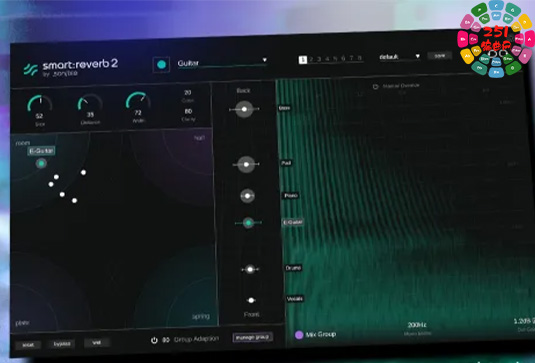Click the smart:reverb 2 sonible logo
Viewport: 535px width, 363px height.
[71, 67]
